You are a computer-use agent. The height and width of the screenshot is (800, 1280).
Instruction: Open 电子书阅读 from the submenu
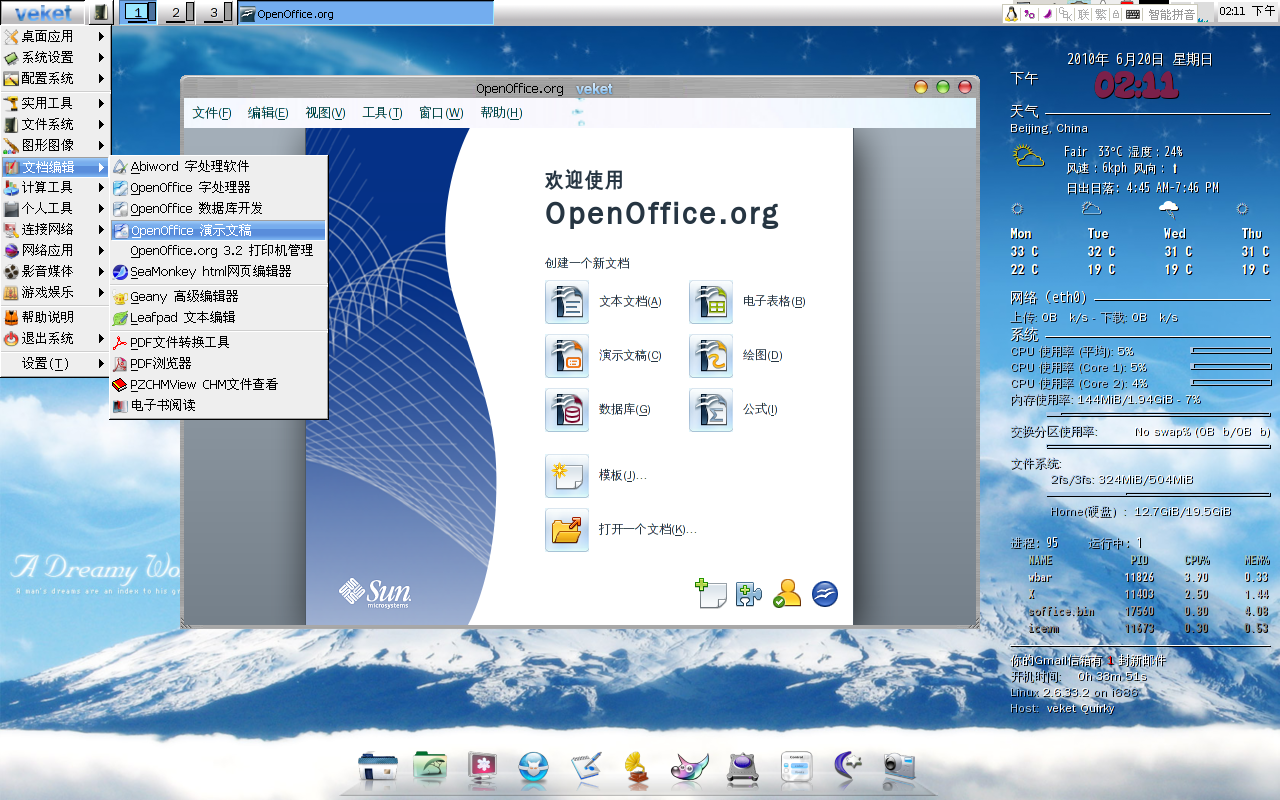coord(218,405)
